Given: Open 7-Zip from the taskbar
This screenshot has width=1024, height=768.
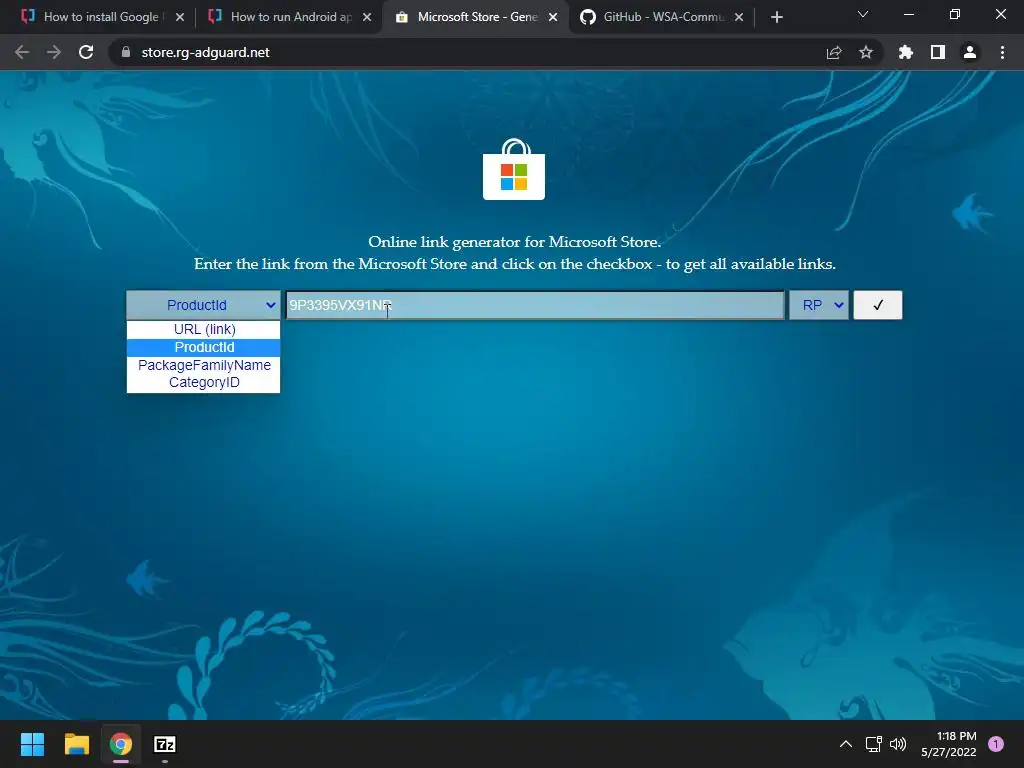Looking at the screenshot, I should point(165,744).
